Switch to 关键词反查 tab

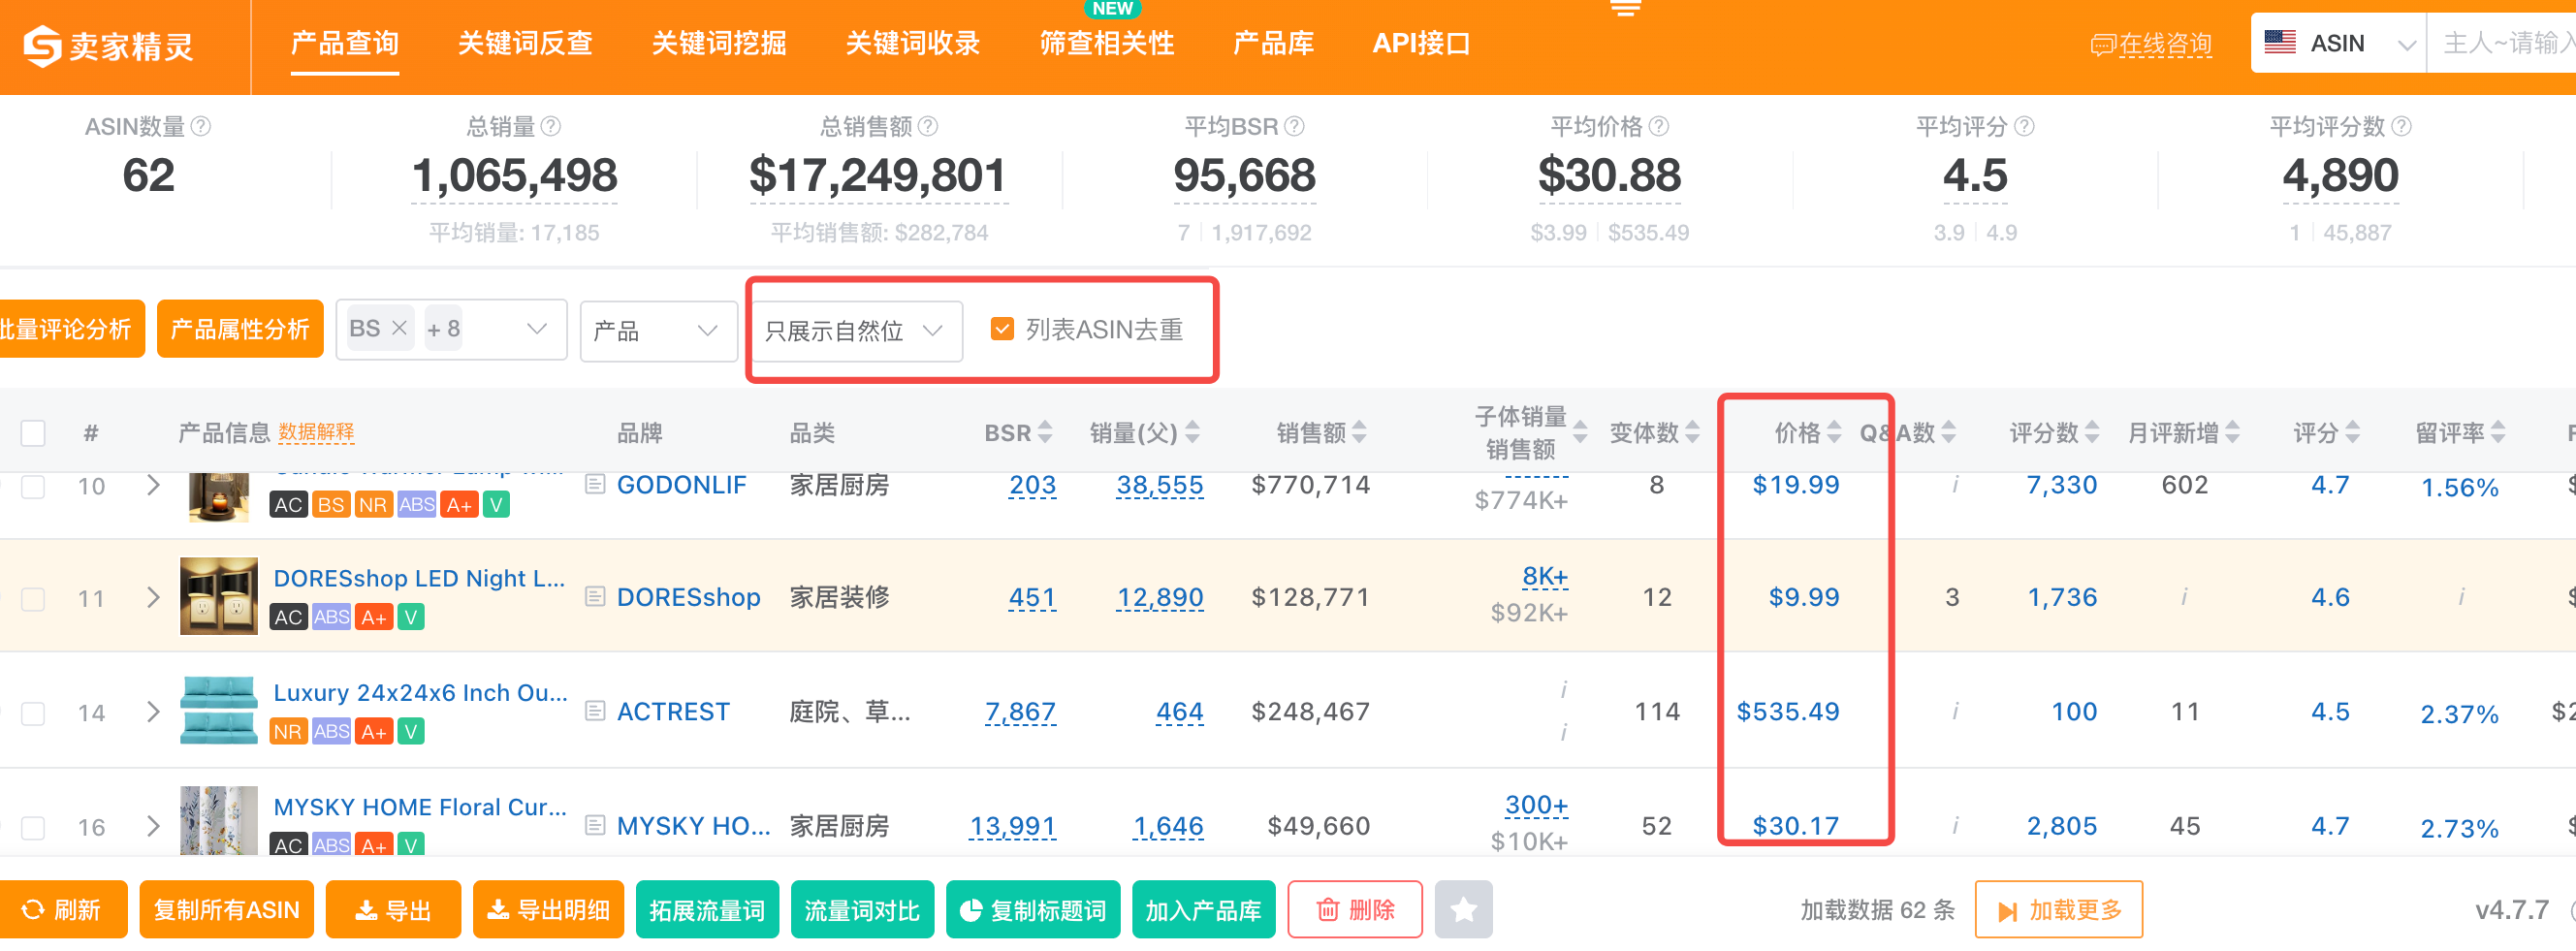[525, 44]
